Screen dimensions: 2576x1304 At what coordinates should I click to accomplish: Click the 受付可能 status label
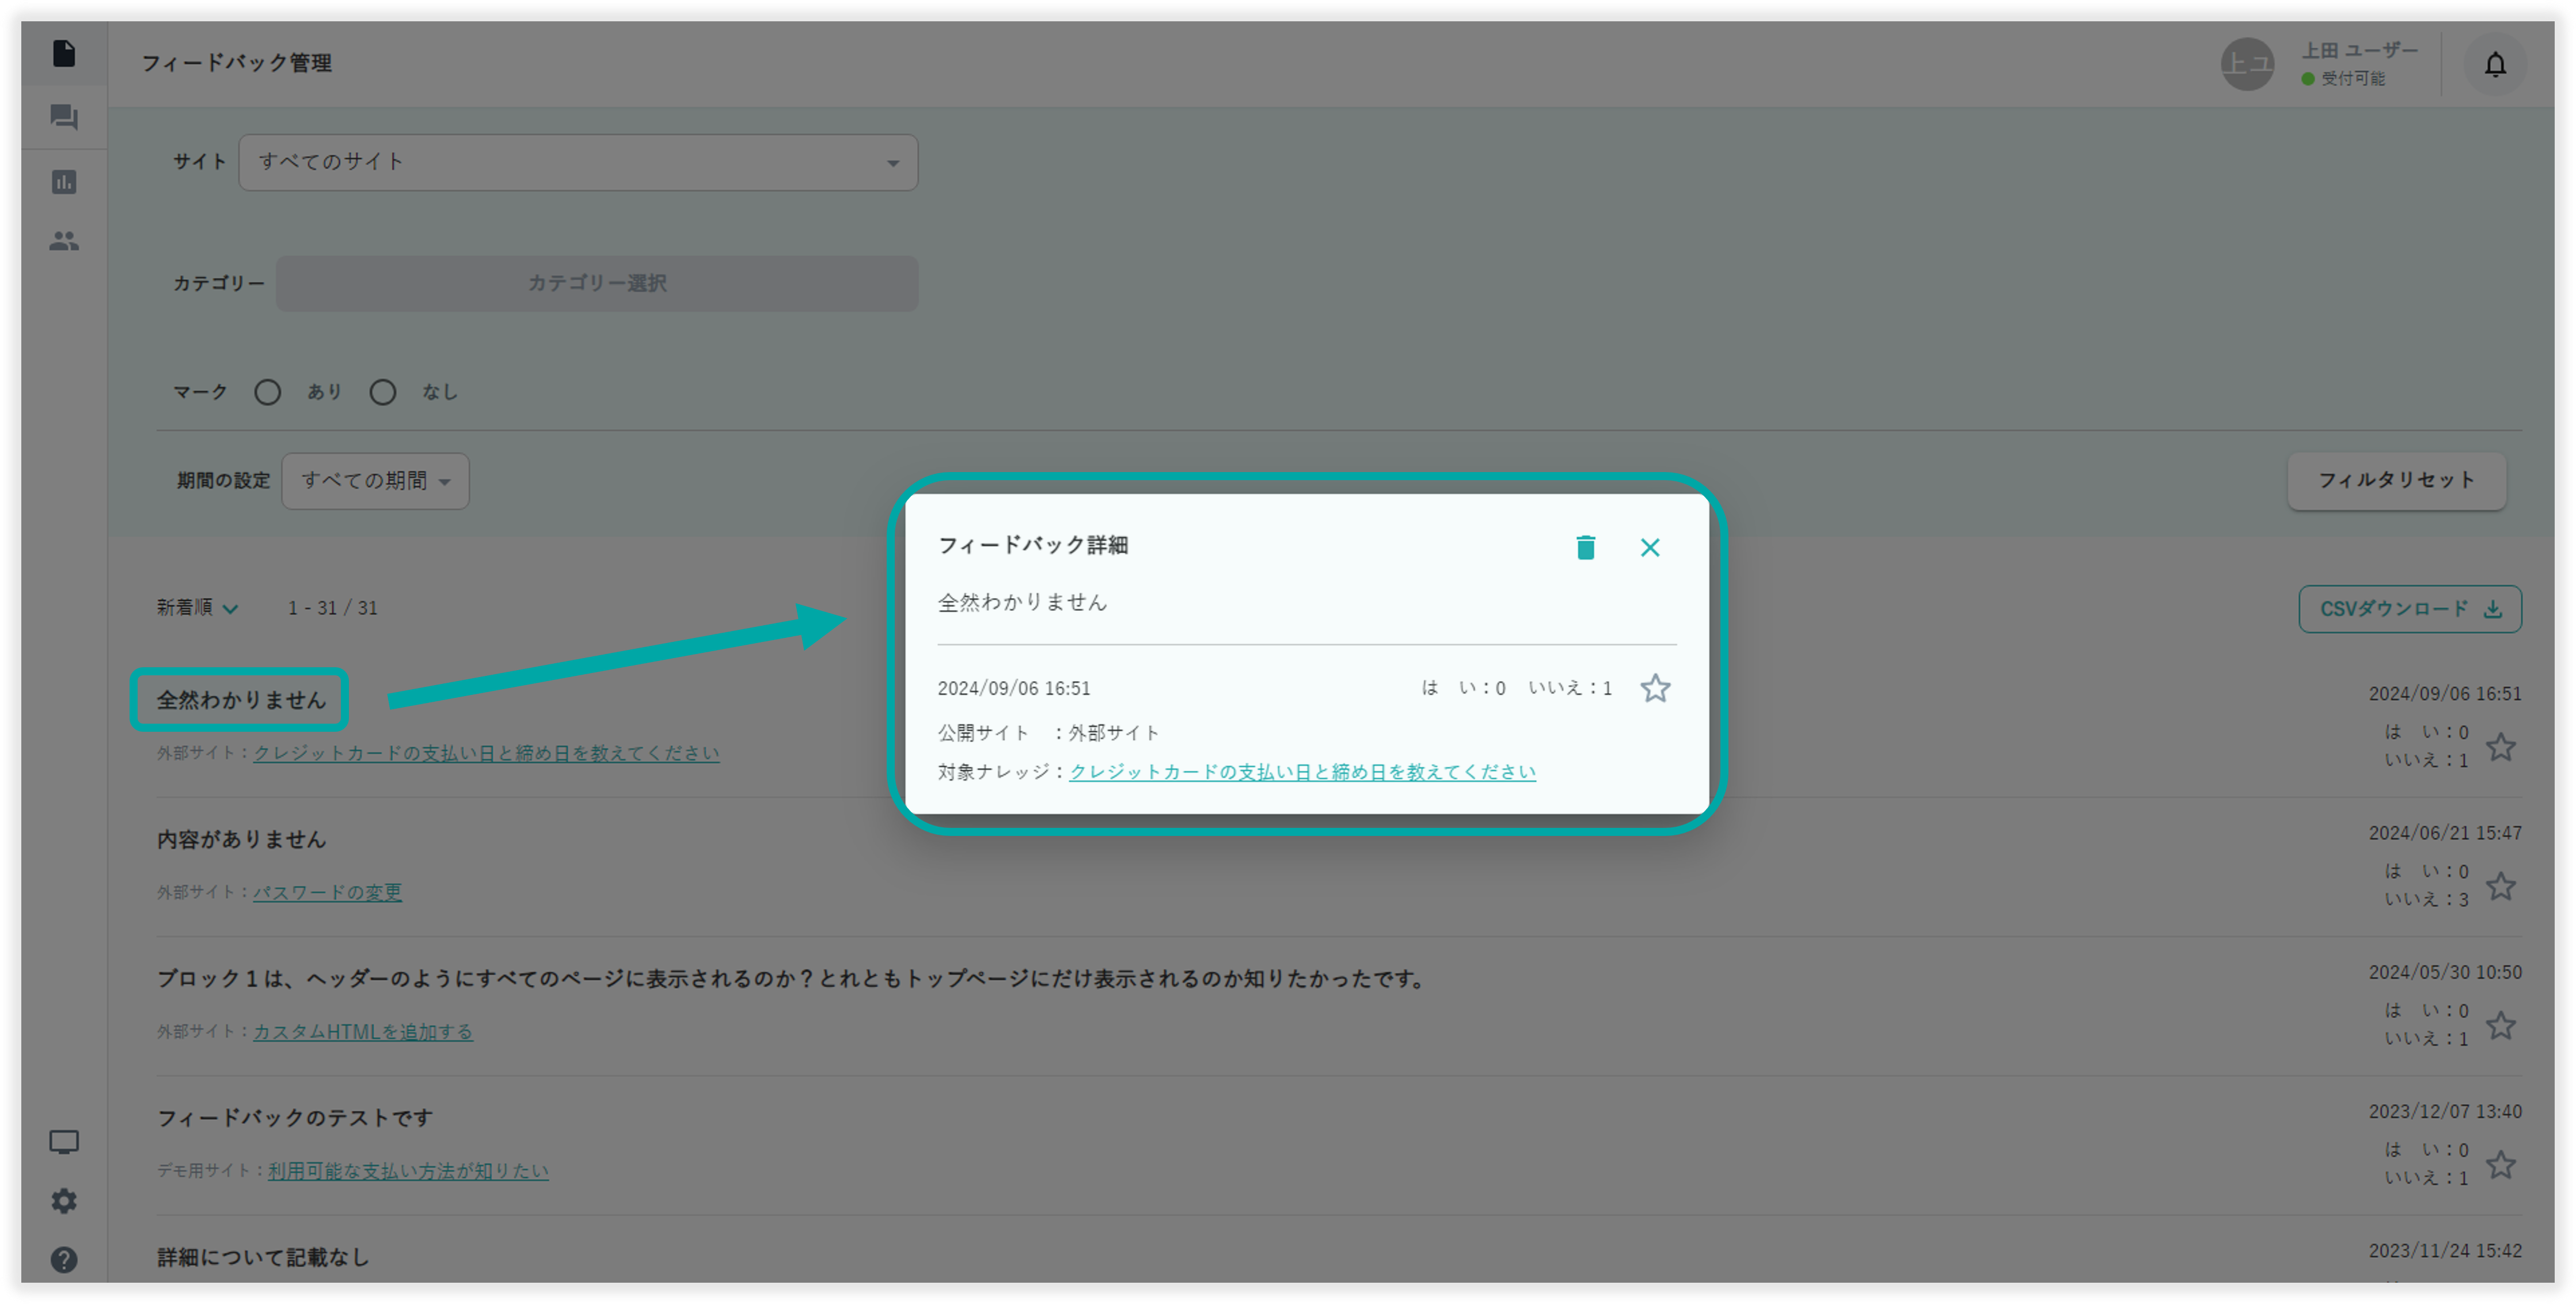pos(2352,78)
